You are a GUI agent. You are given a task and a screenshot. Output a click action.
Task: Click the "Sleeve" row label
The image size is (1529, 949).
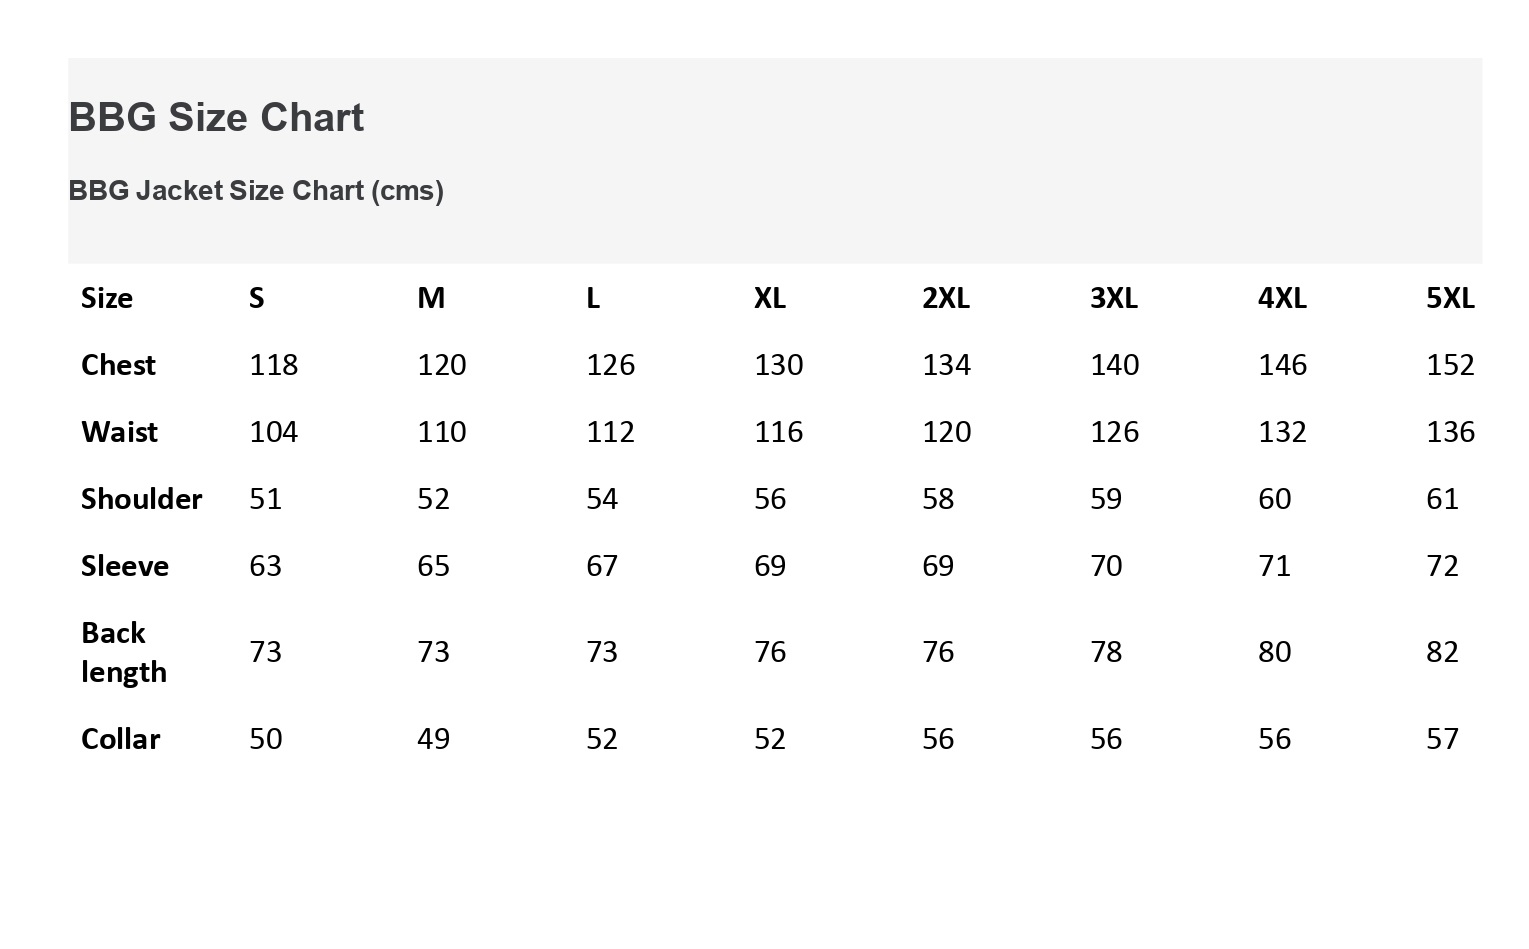click(125, 566)
